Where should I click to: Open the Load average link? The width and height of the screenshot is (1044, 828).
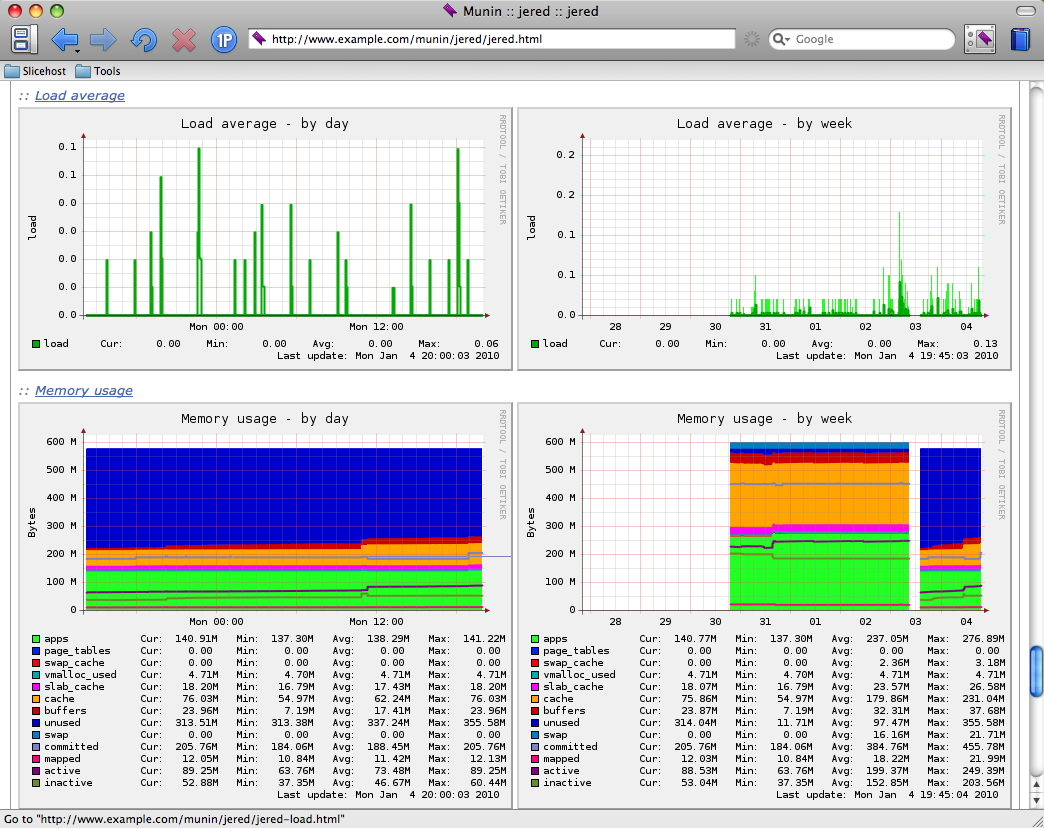click(x=80, y=96)
